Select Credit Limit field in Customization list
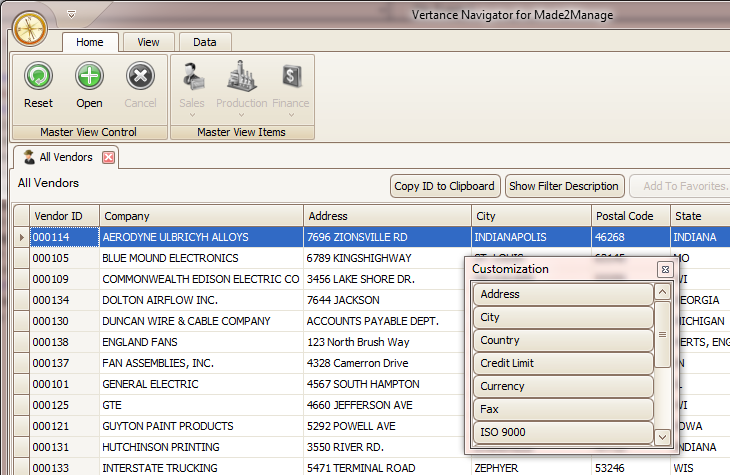Image resolution: width=730 pixels, height=475 pixels. point(563,363)
